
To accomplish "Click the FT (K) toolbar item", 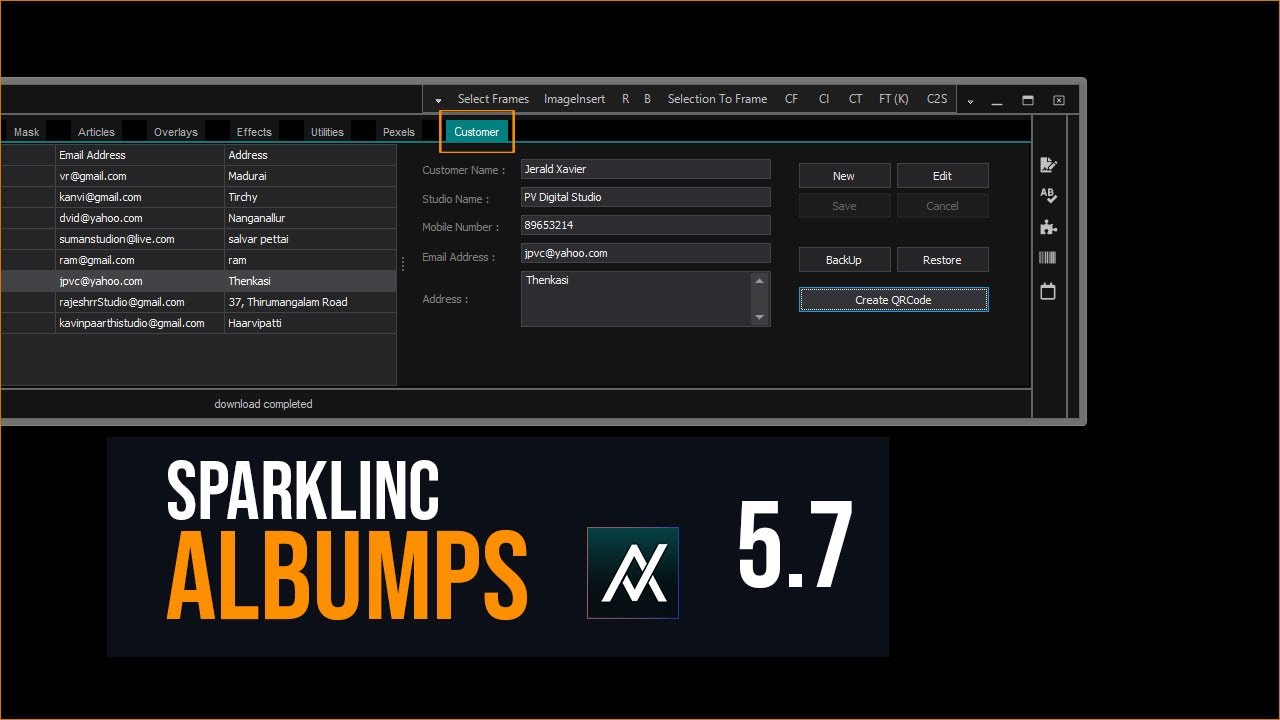I will [894, 99].
